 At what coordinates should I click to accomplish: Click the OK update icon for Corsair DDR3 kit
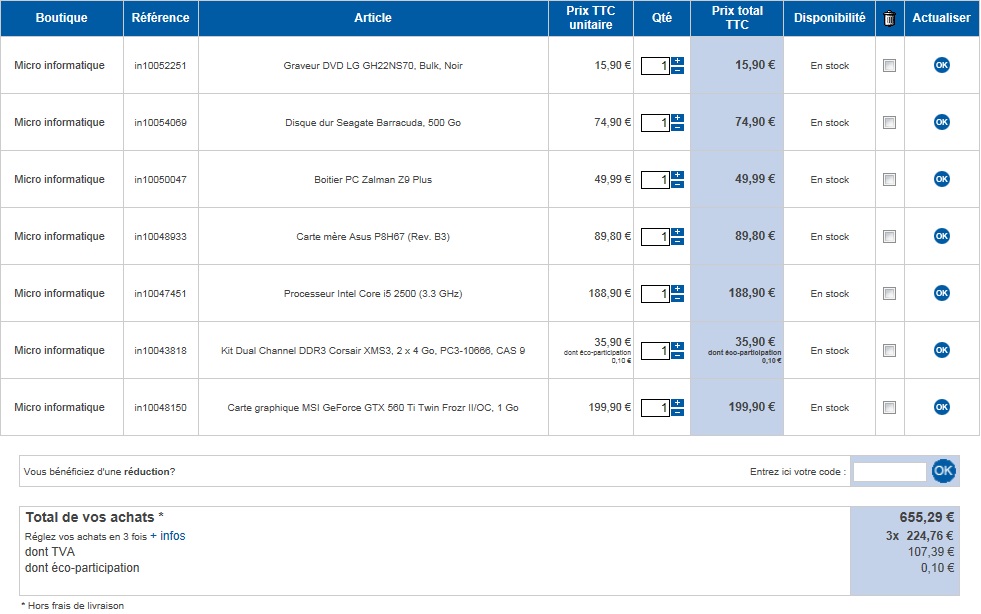[x=941, y=350]
